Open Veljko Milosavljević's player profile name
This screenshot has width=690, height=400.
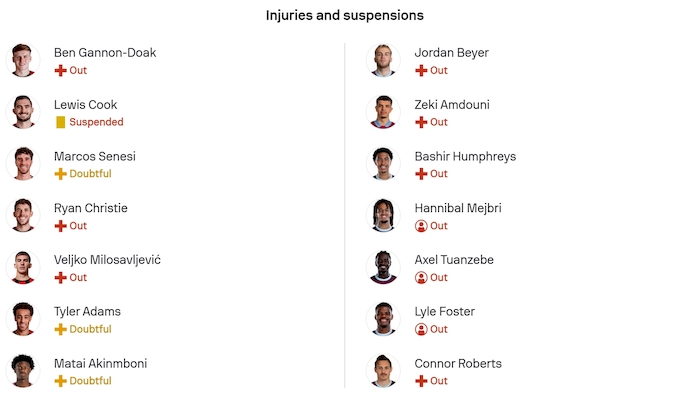(x=107, y=260)
